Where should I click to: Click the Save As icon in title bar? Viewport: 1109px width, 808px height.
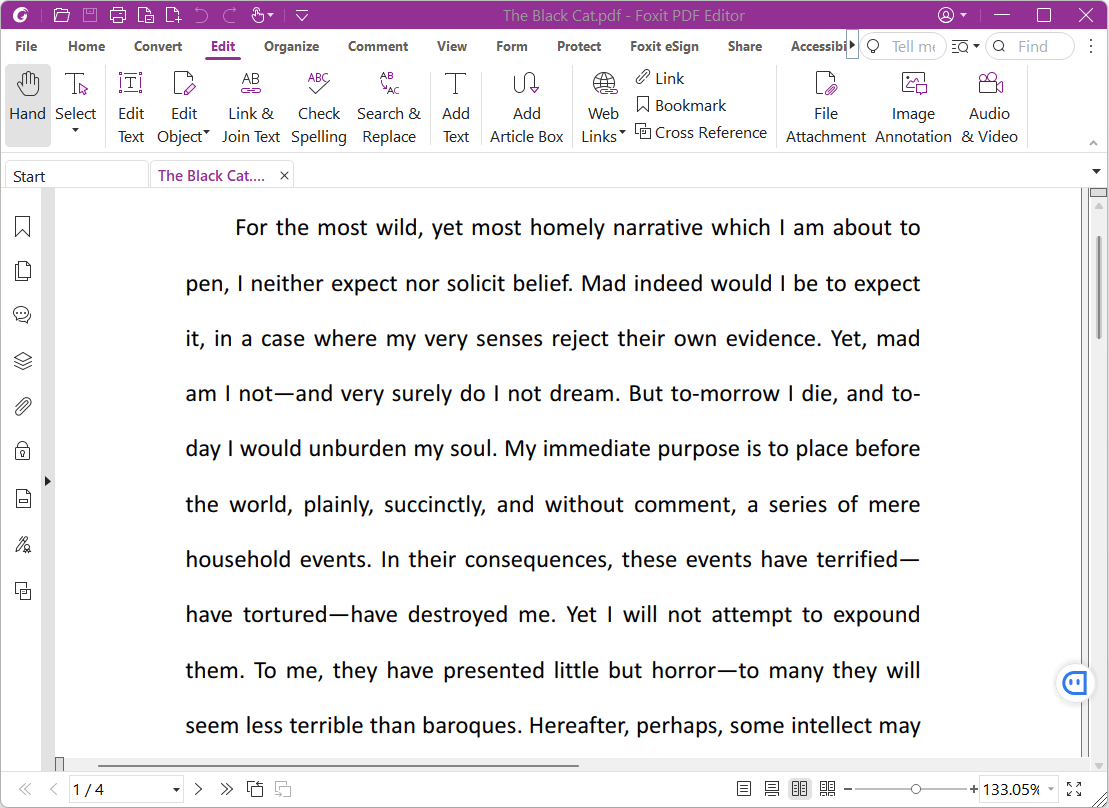pos(146,15)
